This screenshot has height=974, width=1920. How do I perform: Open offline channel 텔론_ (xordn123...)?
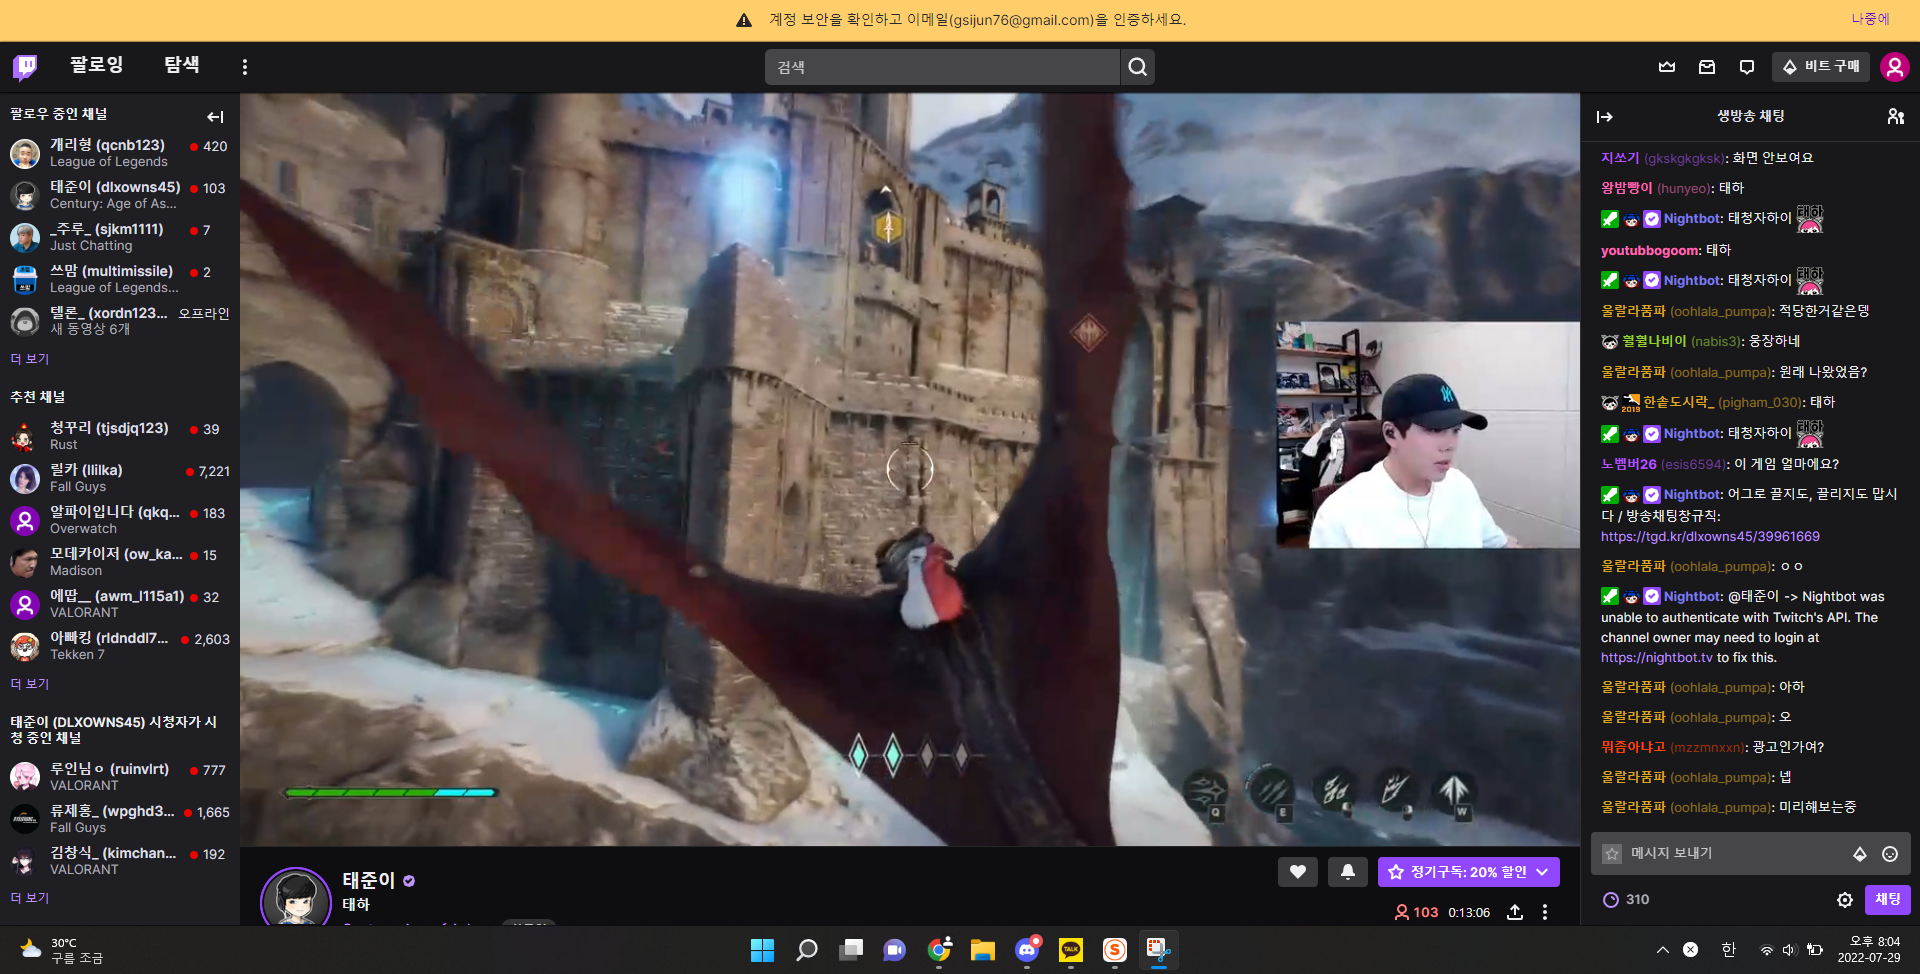(120, 321)
